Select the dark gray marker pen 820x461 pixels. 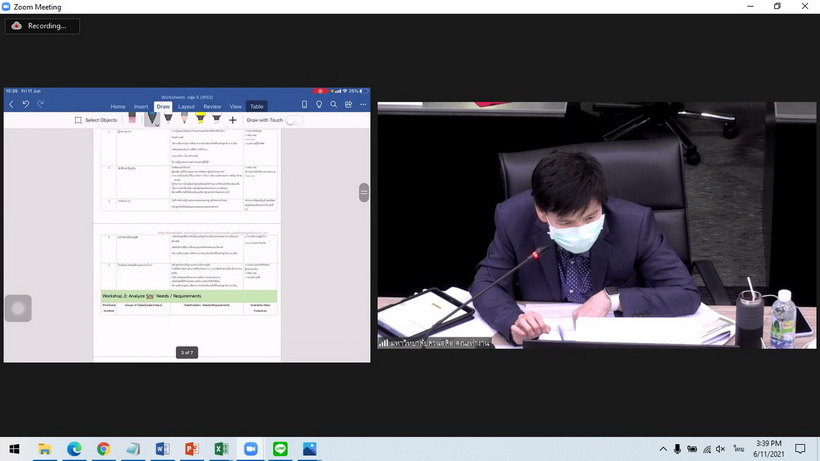[217, 119]
